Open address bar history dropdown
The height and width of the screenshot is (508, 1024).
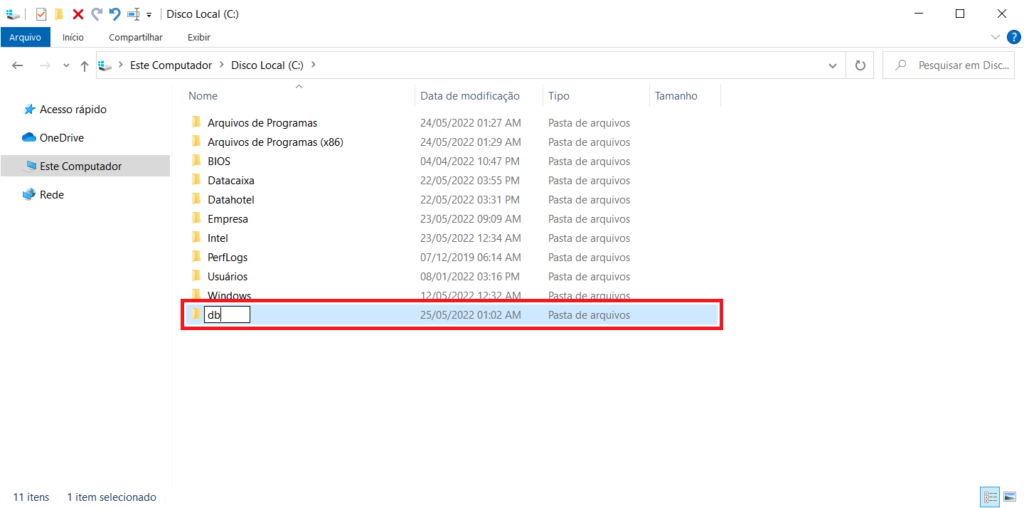(x=833, y=65)
